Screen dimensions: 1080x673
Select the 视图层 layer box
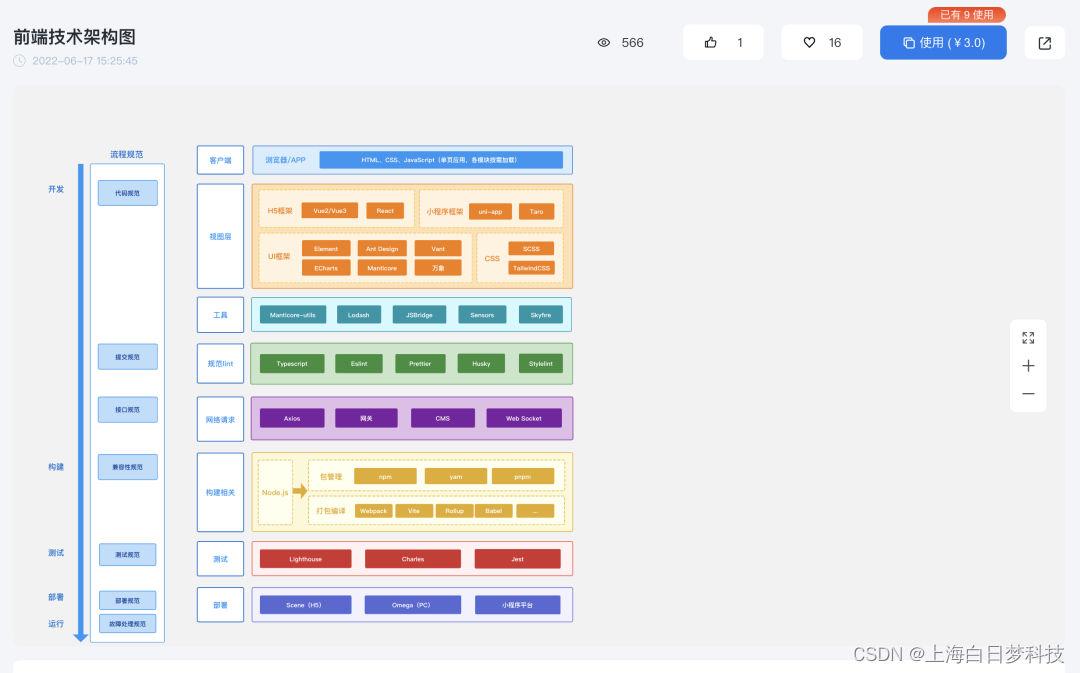(220, 236)
